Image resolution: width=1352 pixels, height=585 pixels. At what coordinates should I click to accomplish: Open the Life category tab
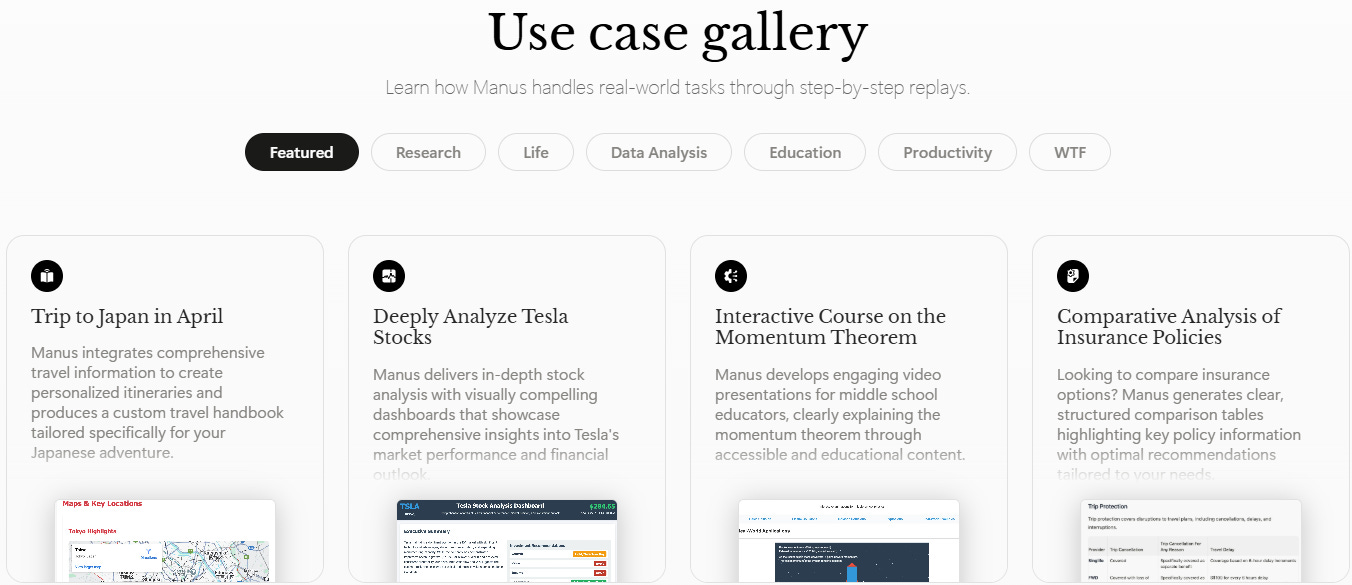point(536,152)
